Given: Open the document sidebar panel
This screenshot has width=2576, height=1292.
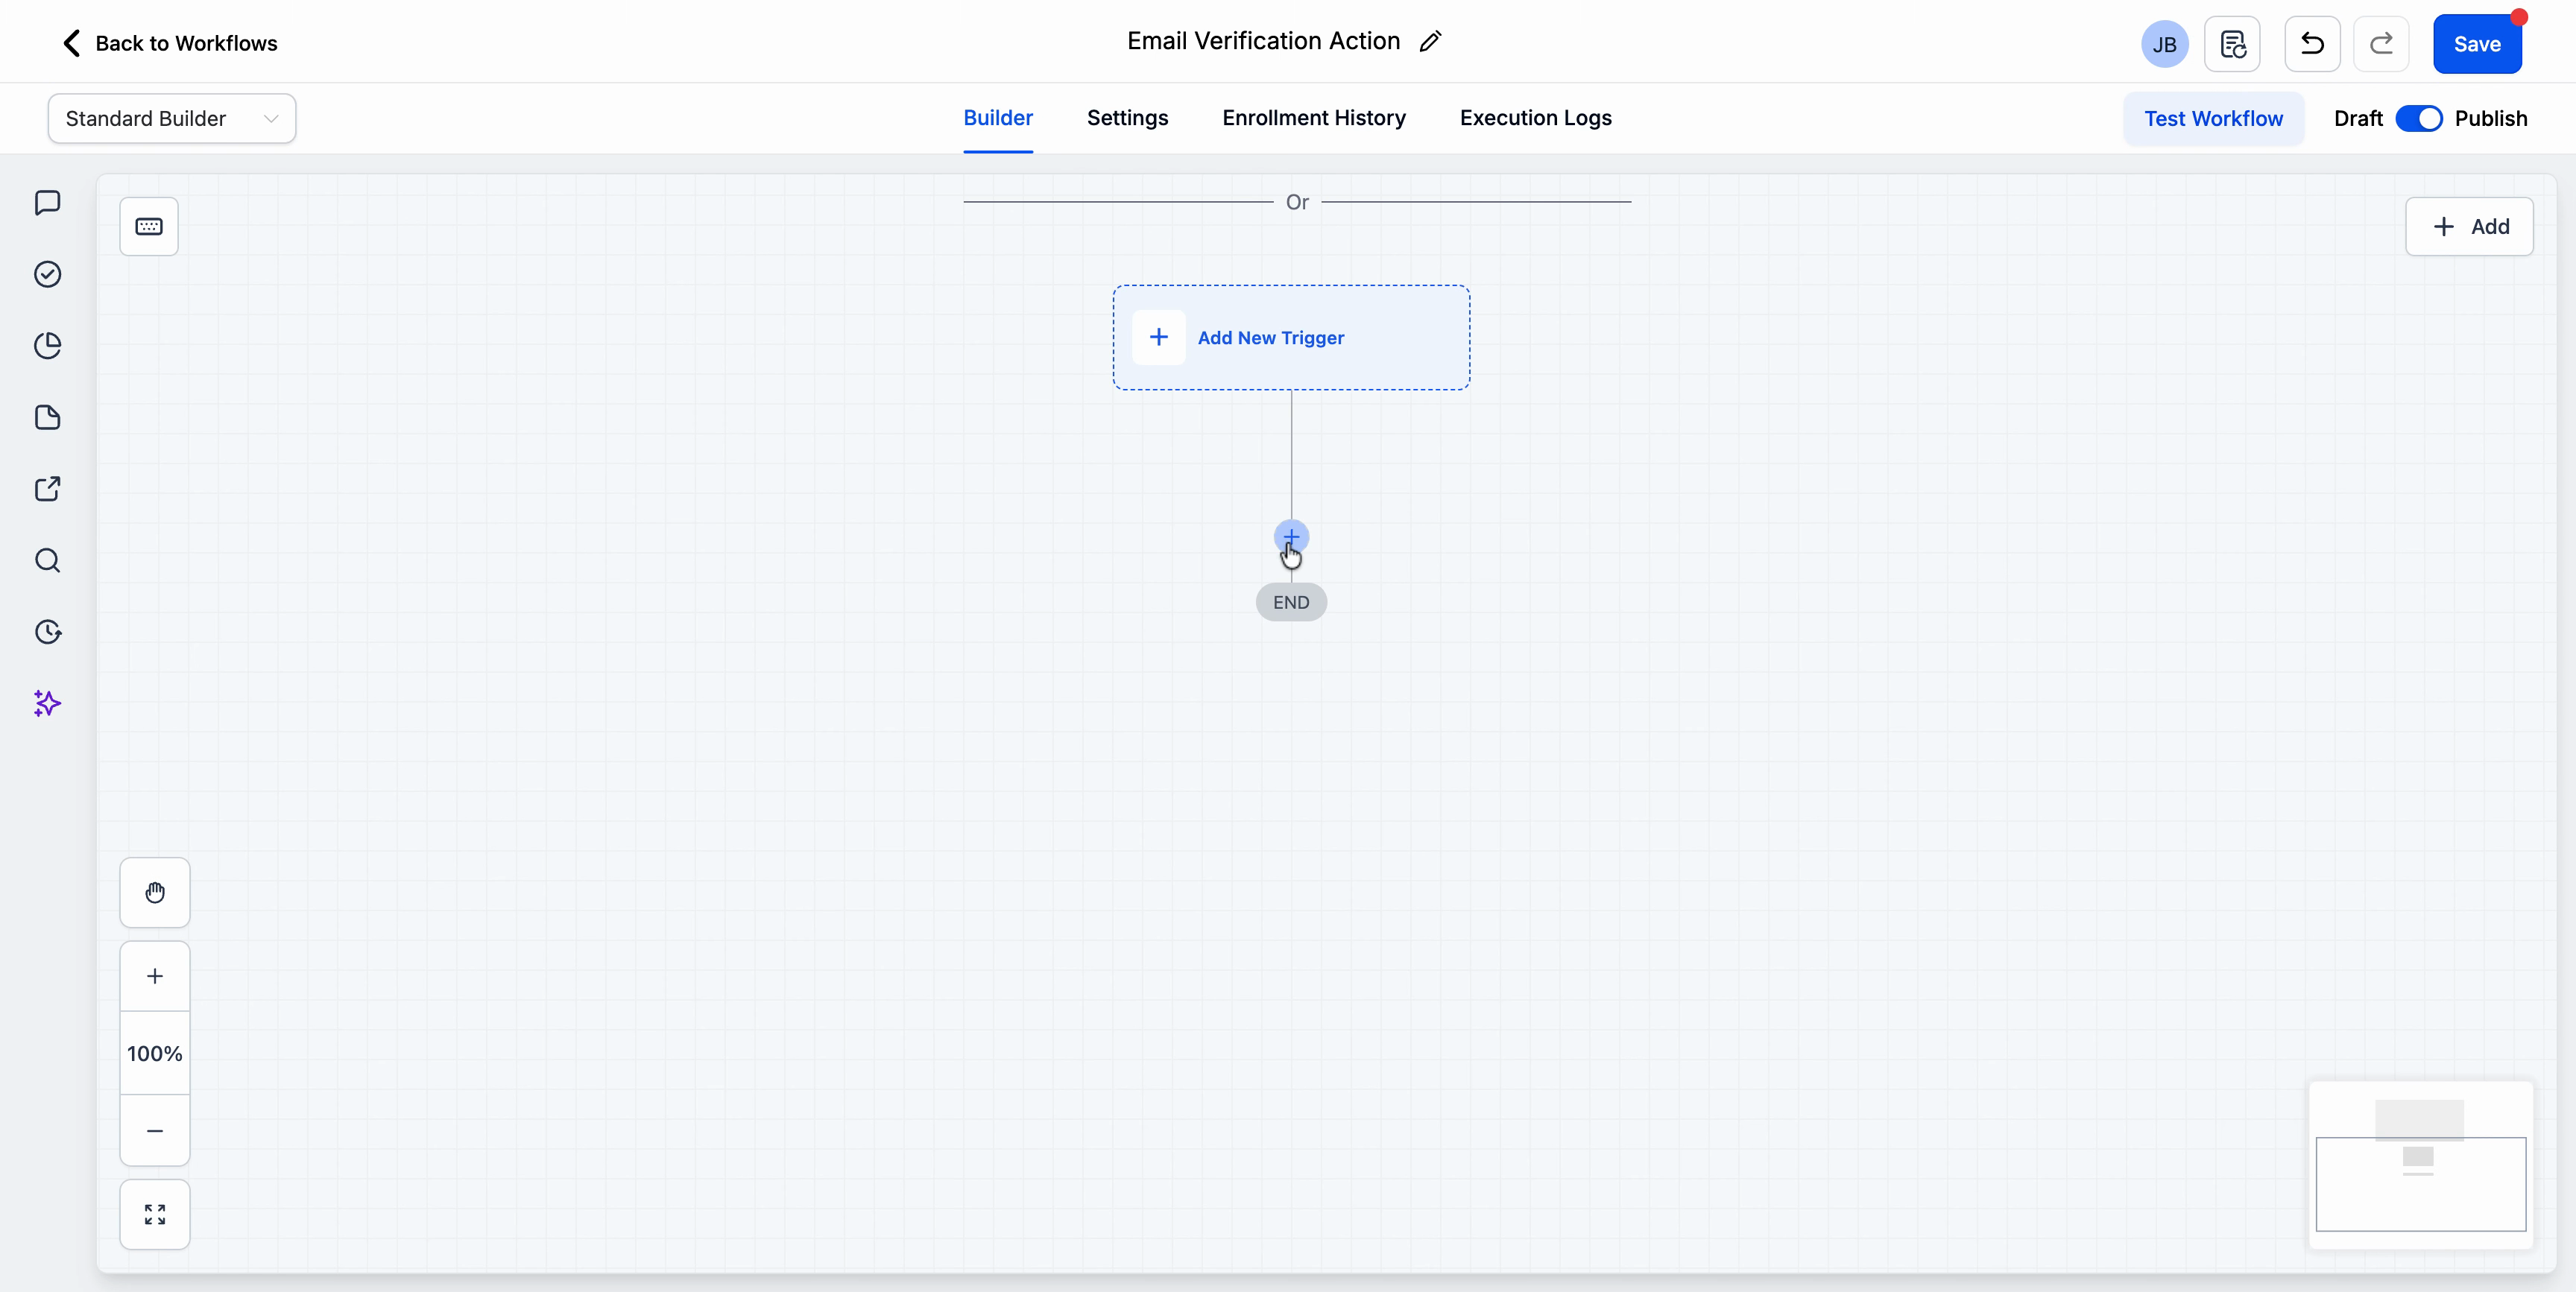Looking at the screenshot, I should [47, 418].
